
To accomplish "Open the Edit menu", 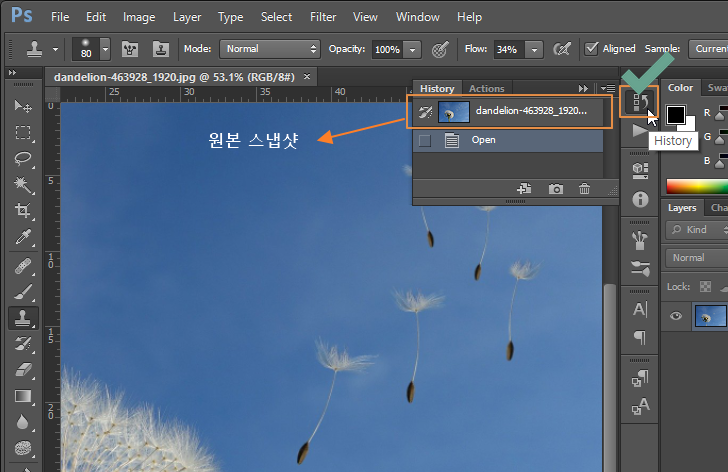I will pos(96,17).
